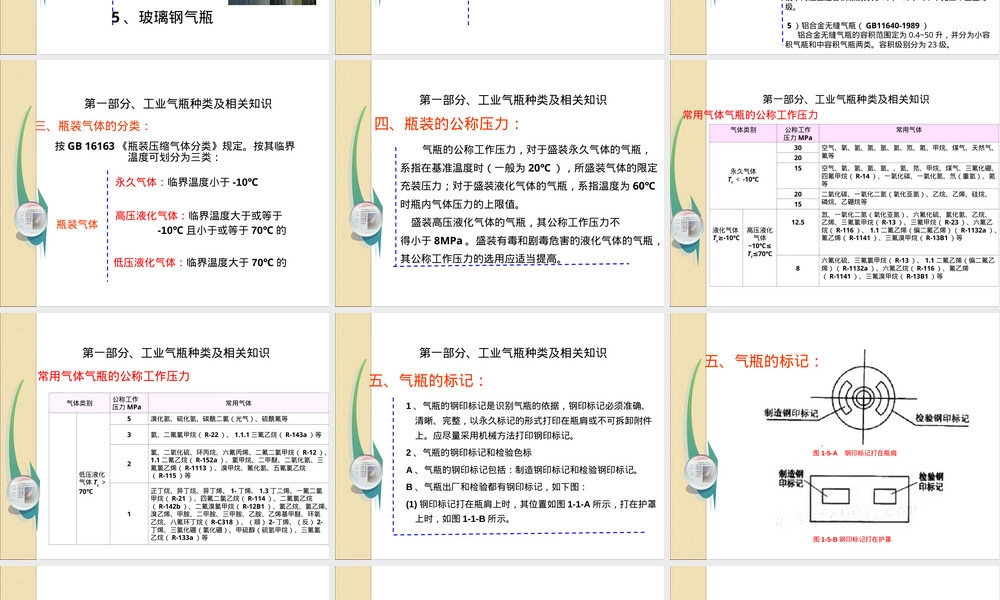Click line A、气瓶的钢印标记包括
Viewport: 1000px width, 600px height.
pos(522,469)
